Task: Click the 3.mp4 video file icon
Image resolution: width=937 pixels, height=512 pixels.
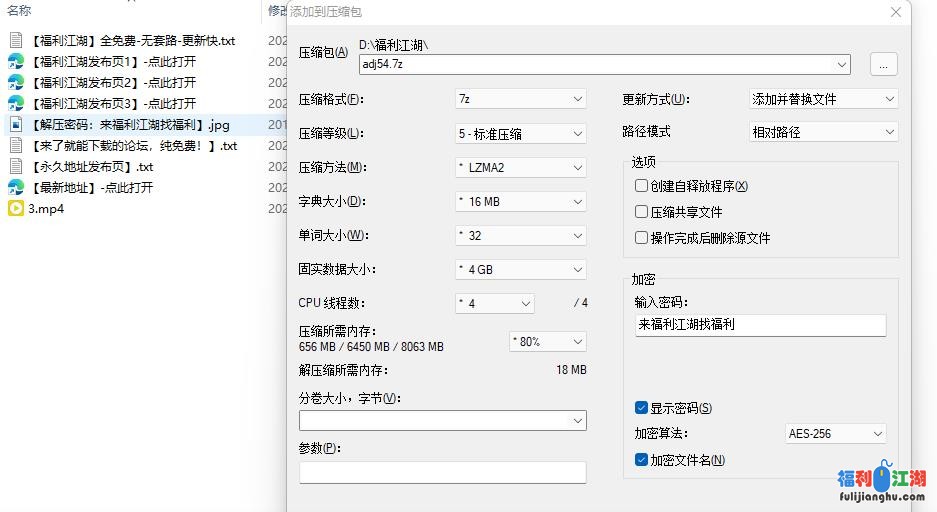Action: pos(16,209)
